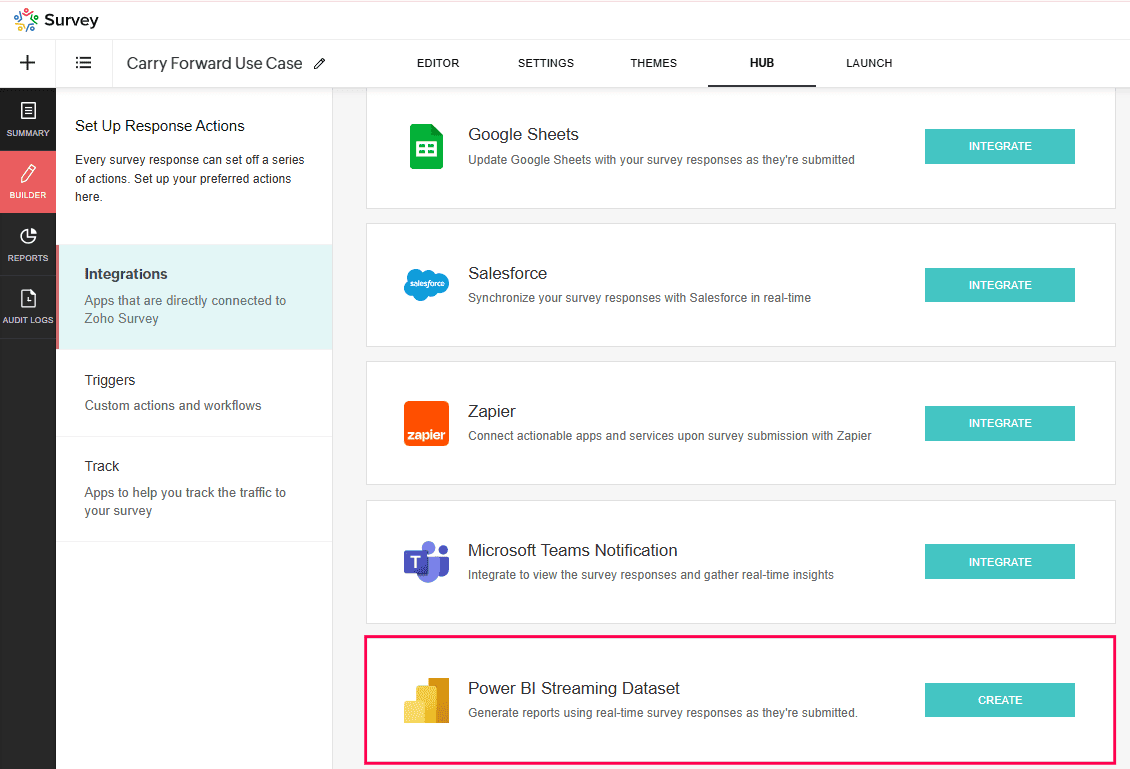
Task: Click the Zapier logo icon
Action: click(426, 423)
